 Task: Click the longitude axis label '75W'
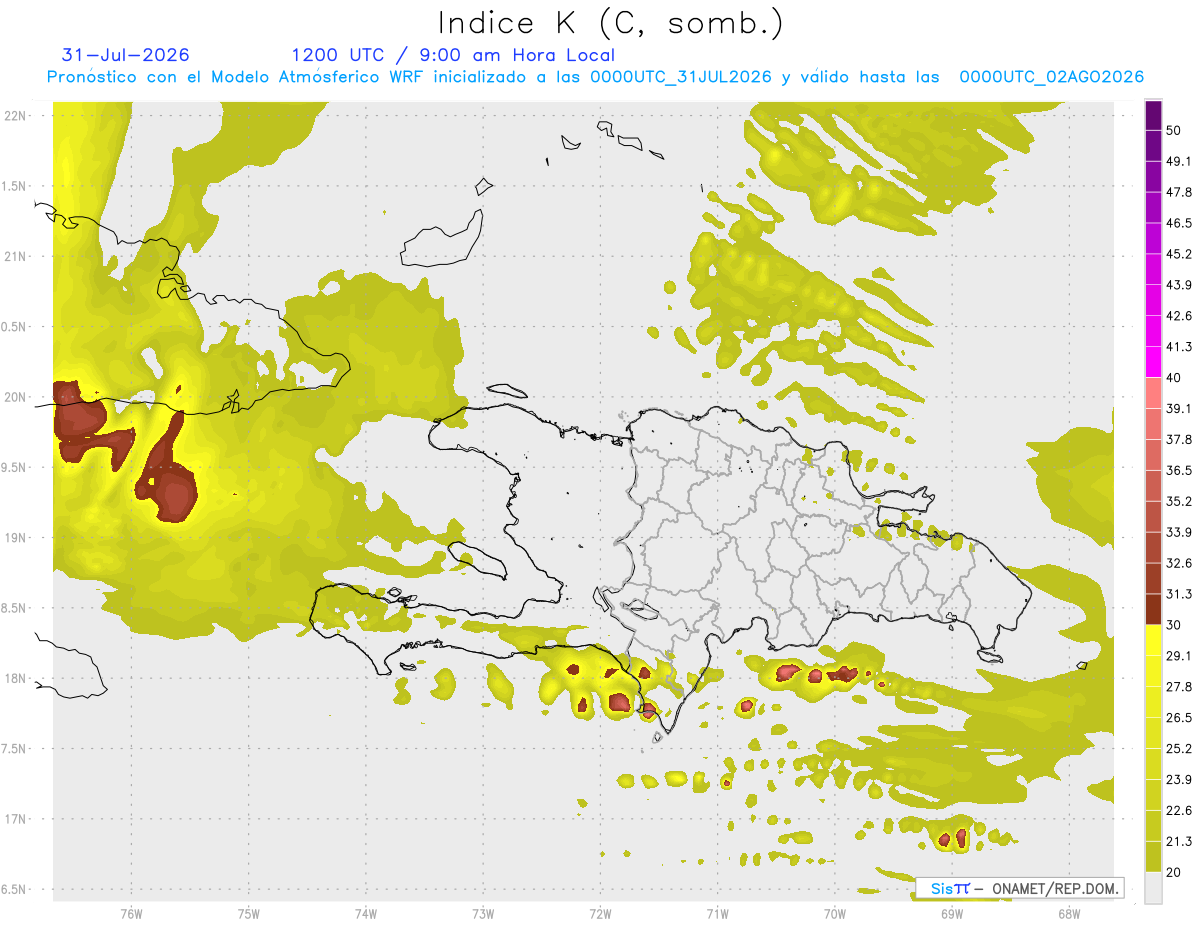[x=248, y=913]
